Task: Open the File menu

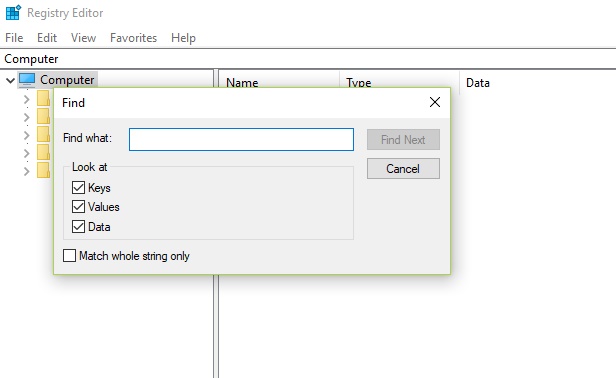Action: [x=14, y=38]
